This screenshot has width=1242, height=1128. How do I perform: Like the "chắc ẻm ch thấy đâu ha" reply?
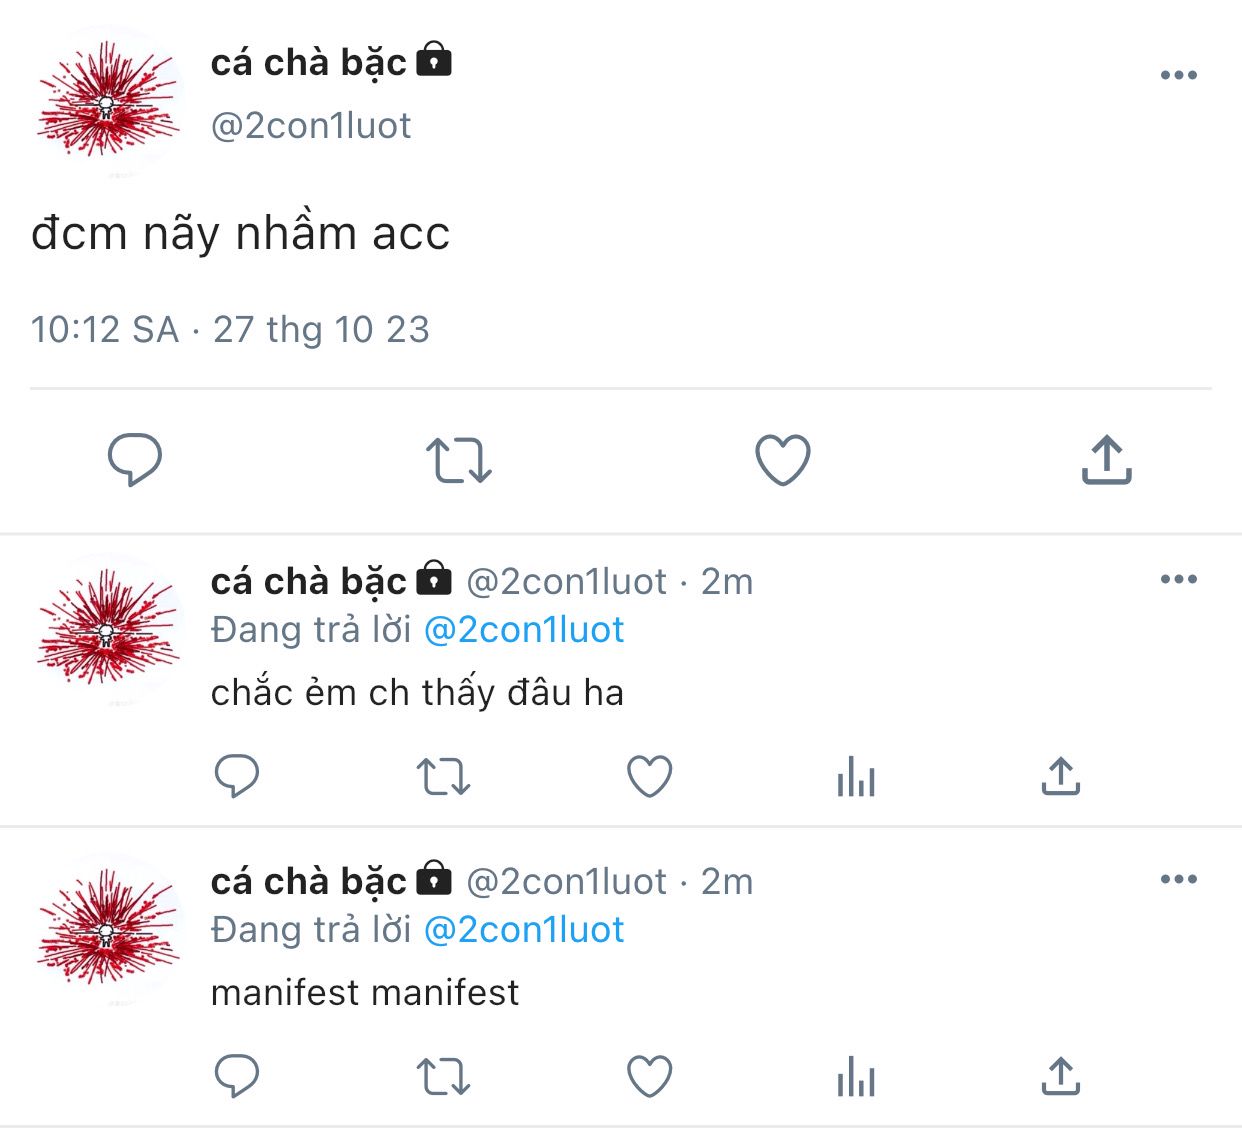click(x=649, y=776)
